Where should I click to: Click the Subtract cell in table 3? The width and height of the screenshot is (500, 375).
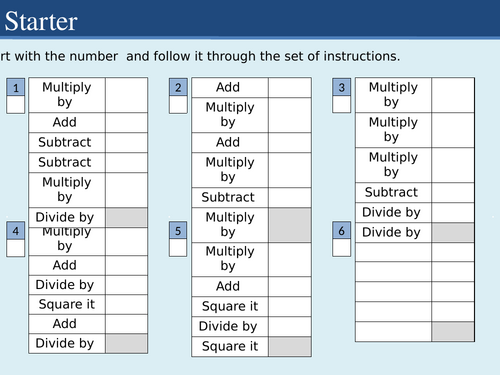(x=393, y=192)
